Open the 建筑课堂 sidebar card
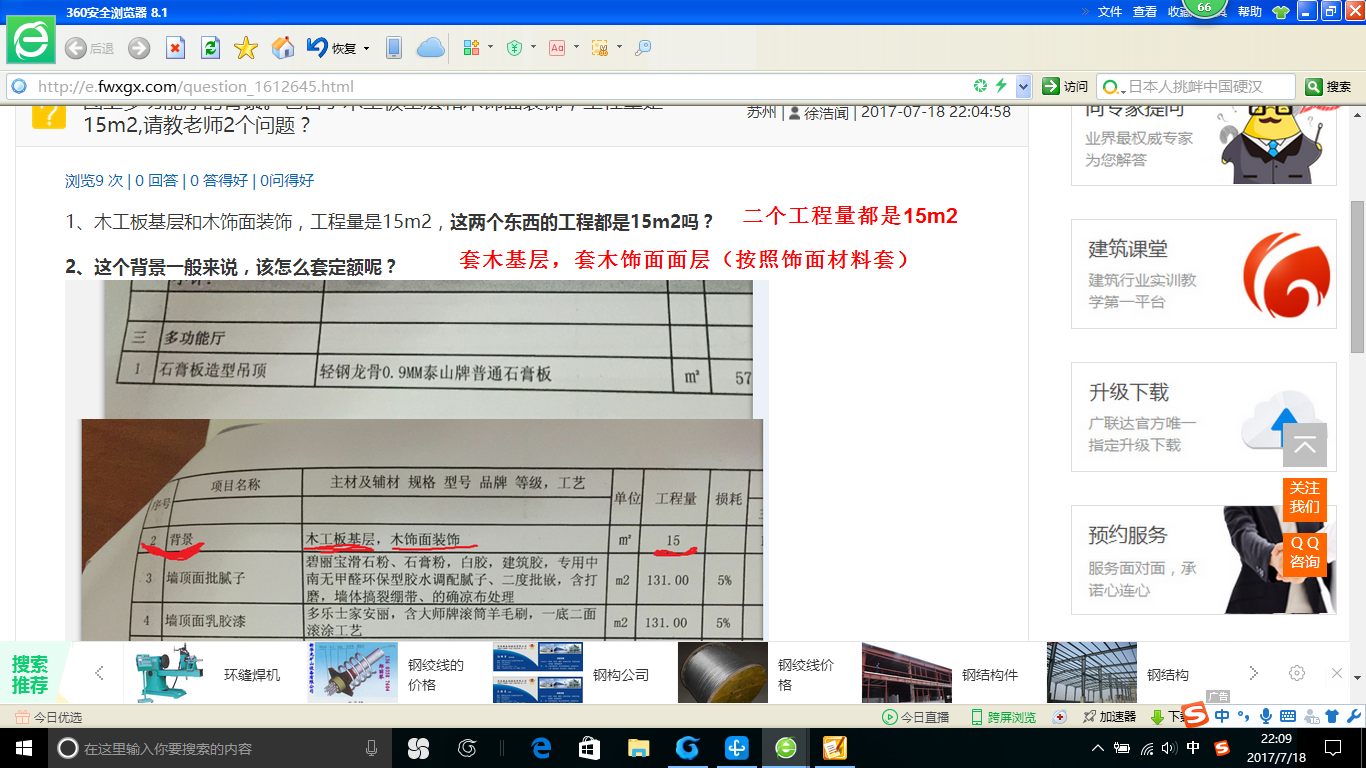The height and width of the screenshot is (768, 1366). pos(1204,274)
